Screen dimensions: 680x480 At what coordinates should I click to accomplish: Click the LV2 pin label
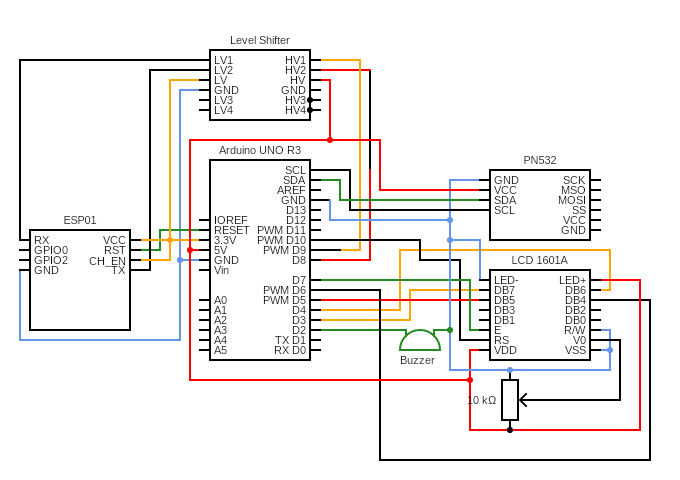[x=223, y=70]
